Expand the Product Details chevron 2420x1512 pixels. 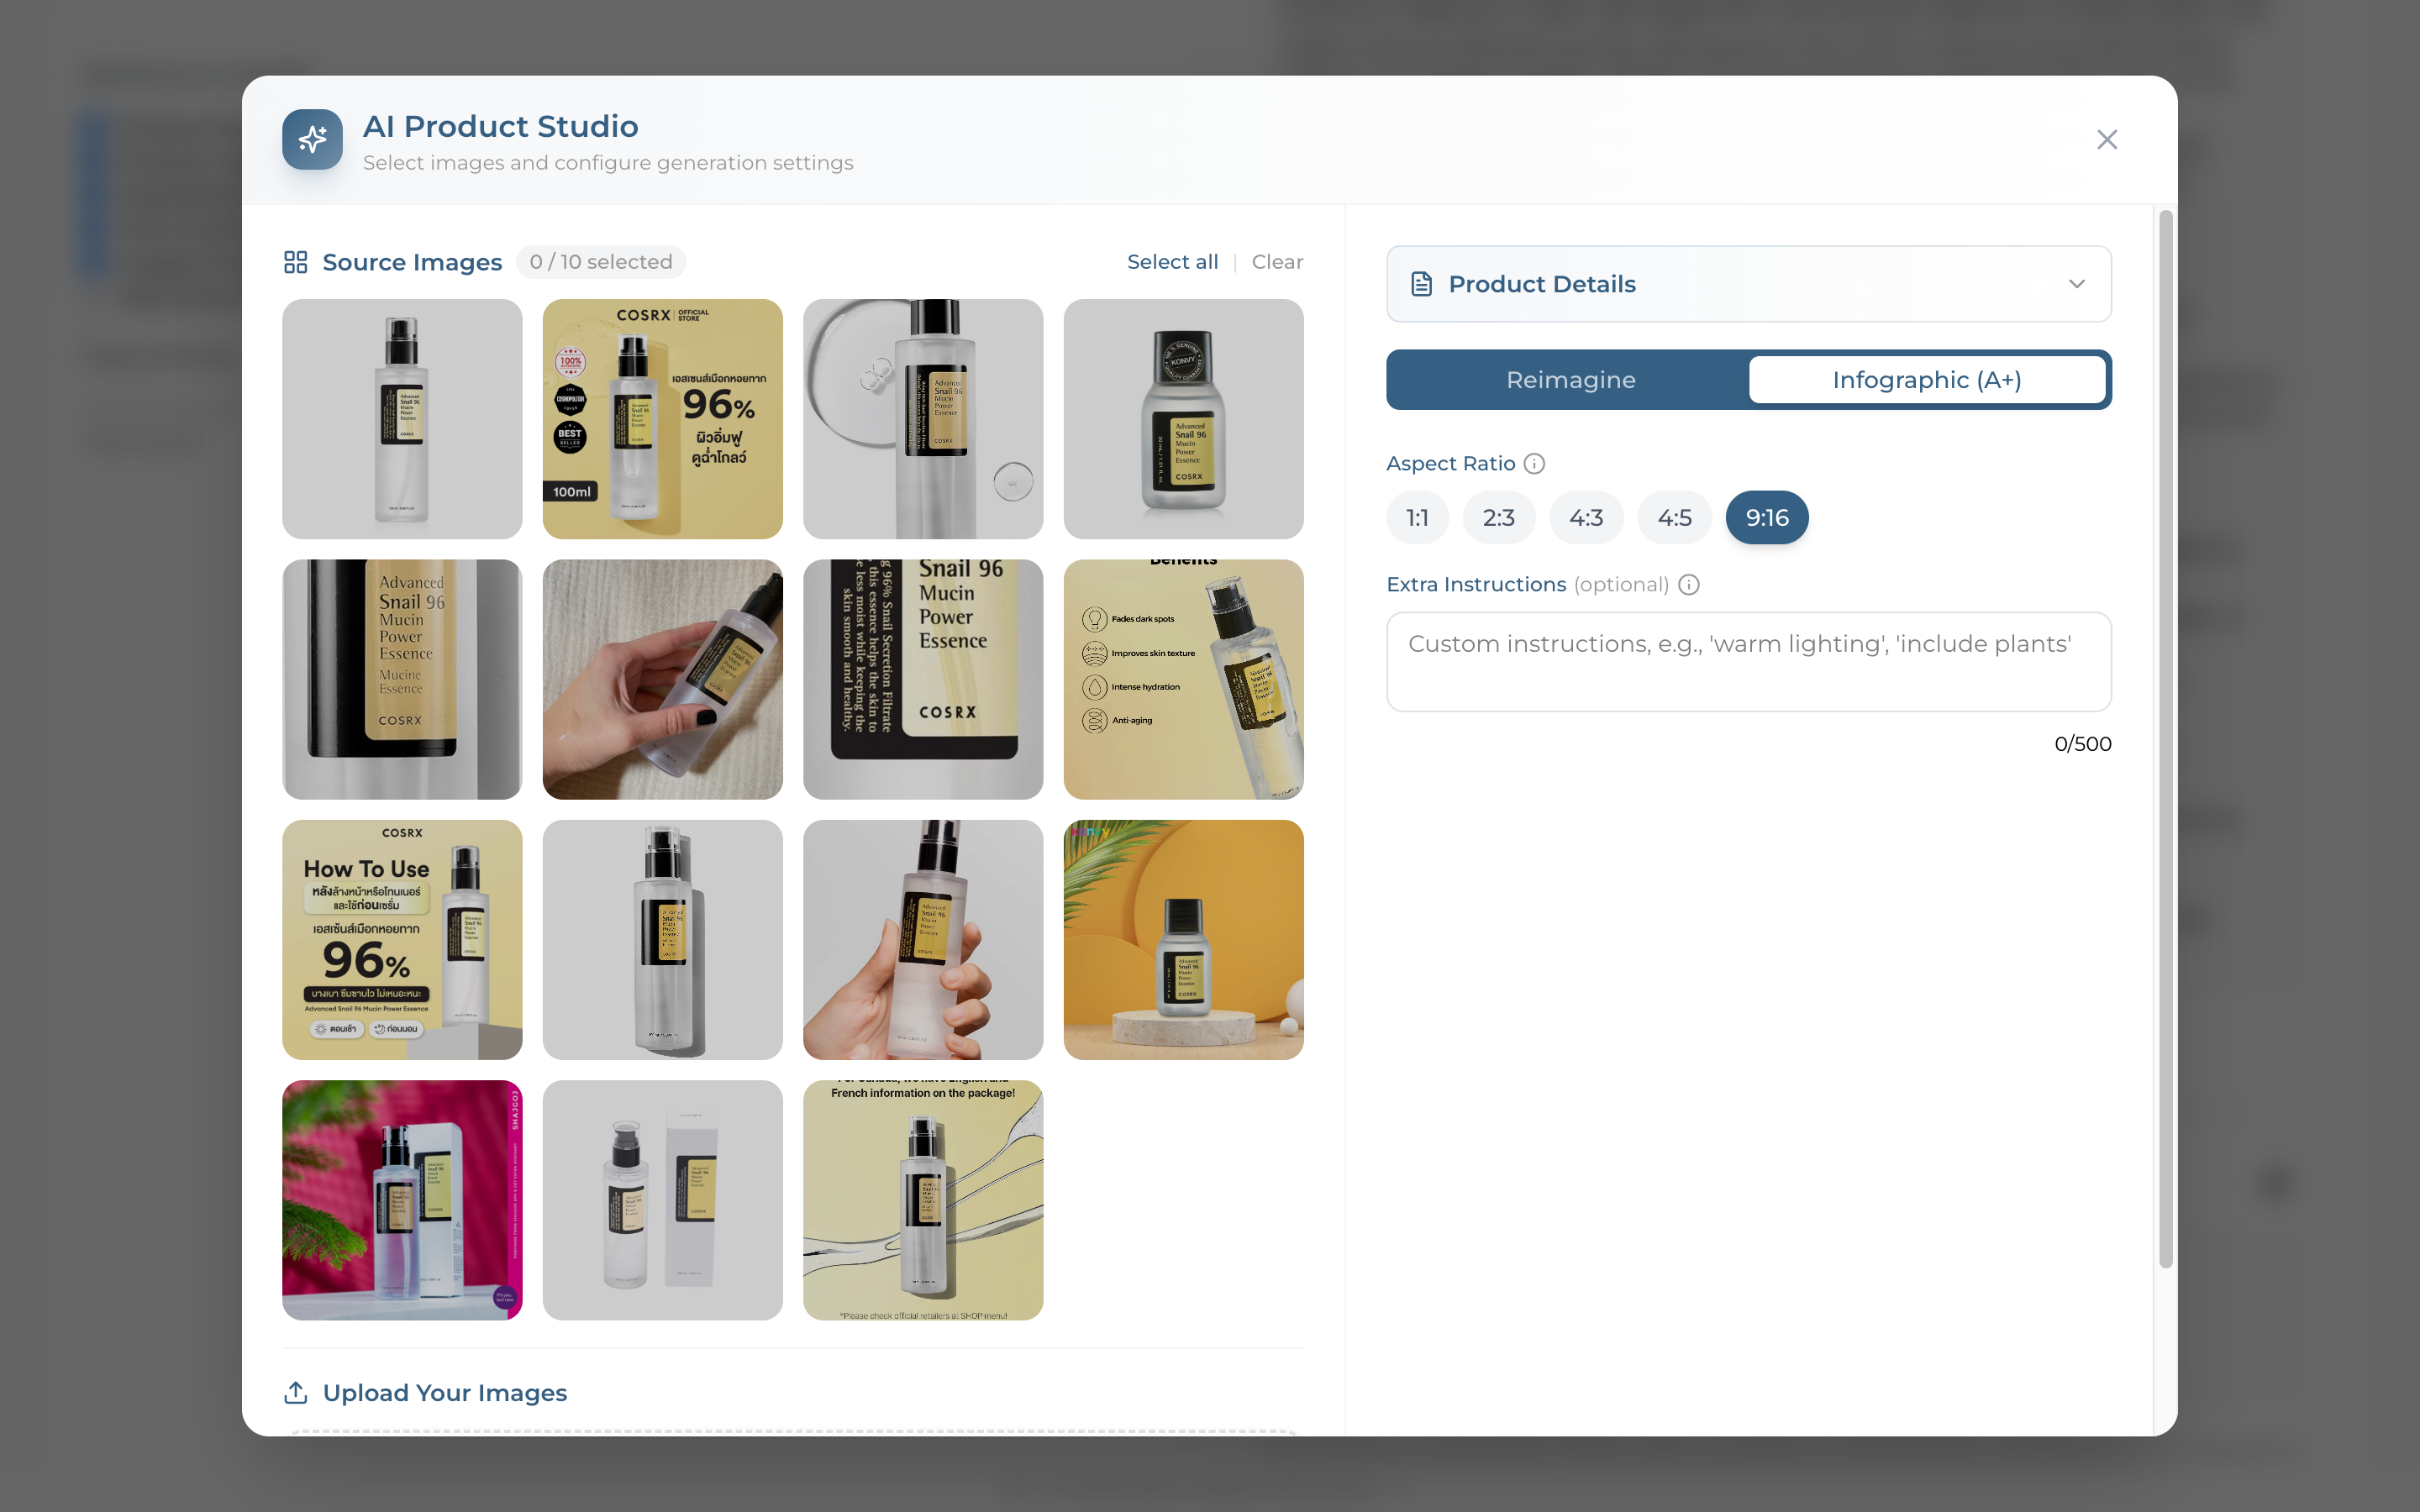(x=2077, y=284)
